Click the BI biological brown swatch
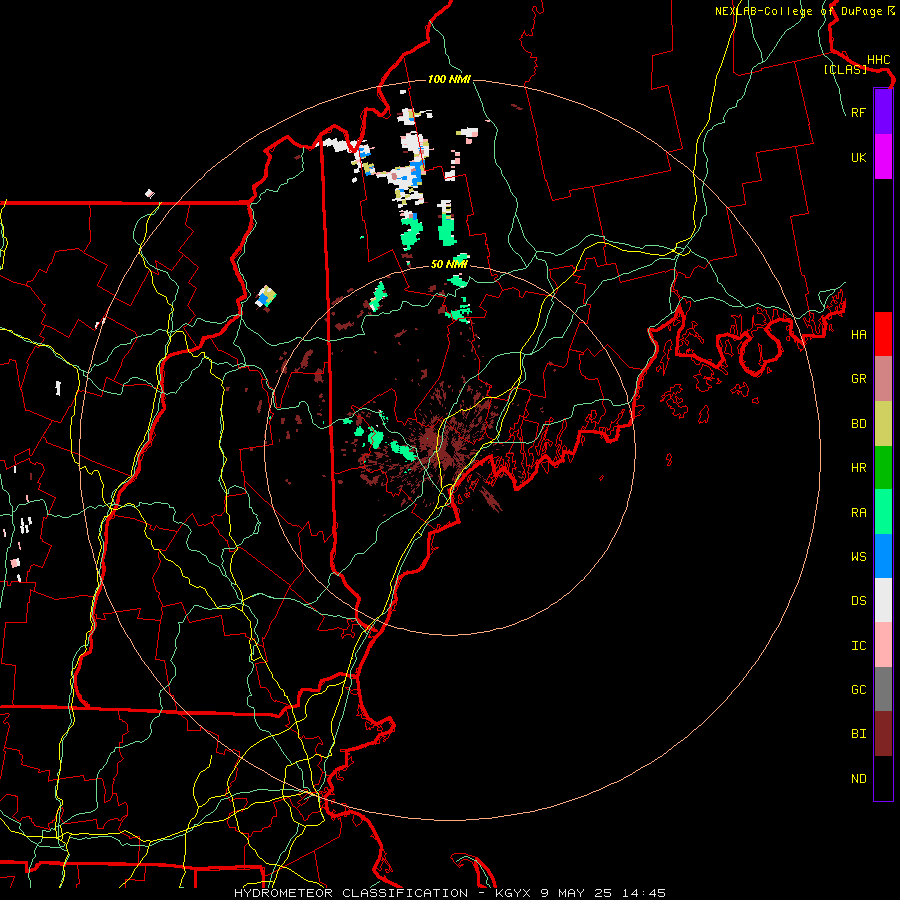Image resolution: width=900 pixels, height=900 pixels. click(x=883, y=734)
